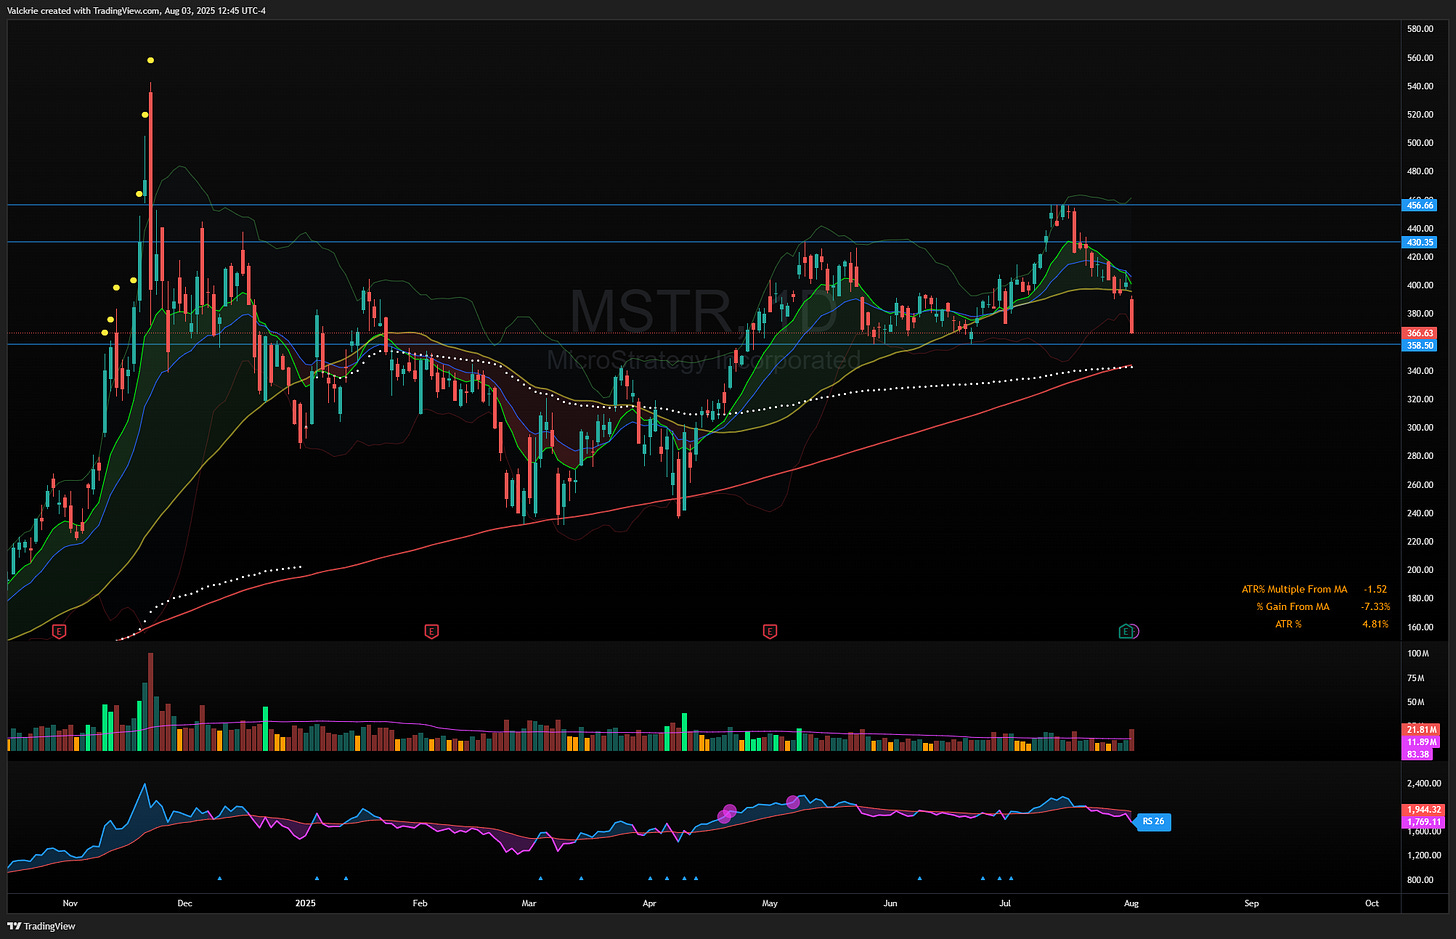Click the -7.33% gain value

tap(1375, 606)
